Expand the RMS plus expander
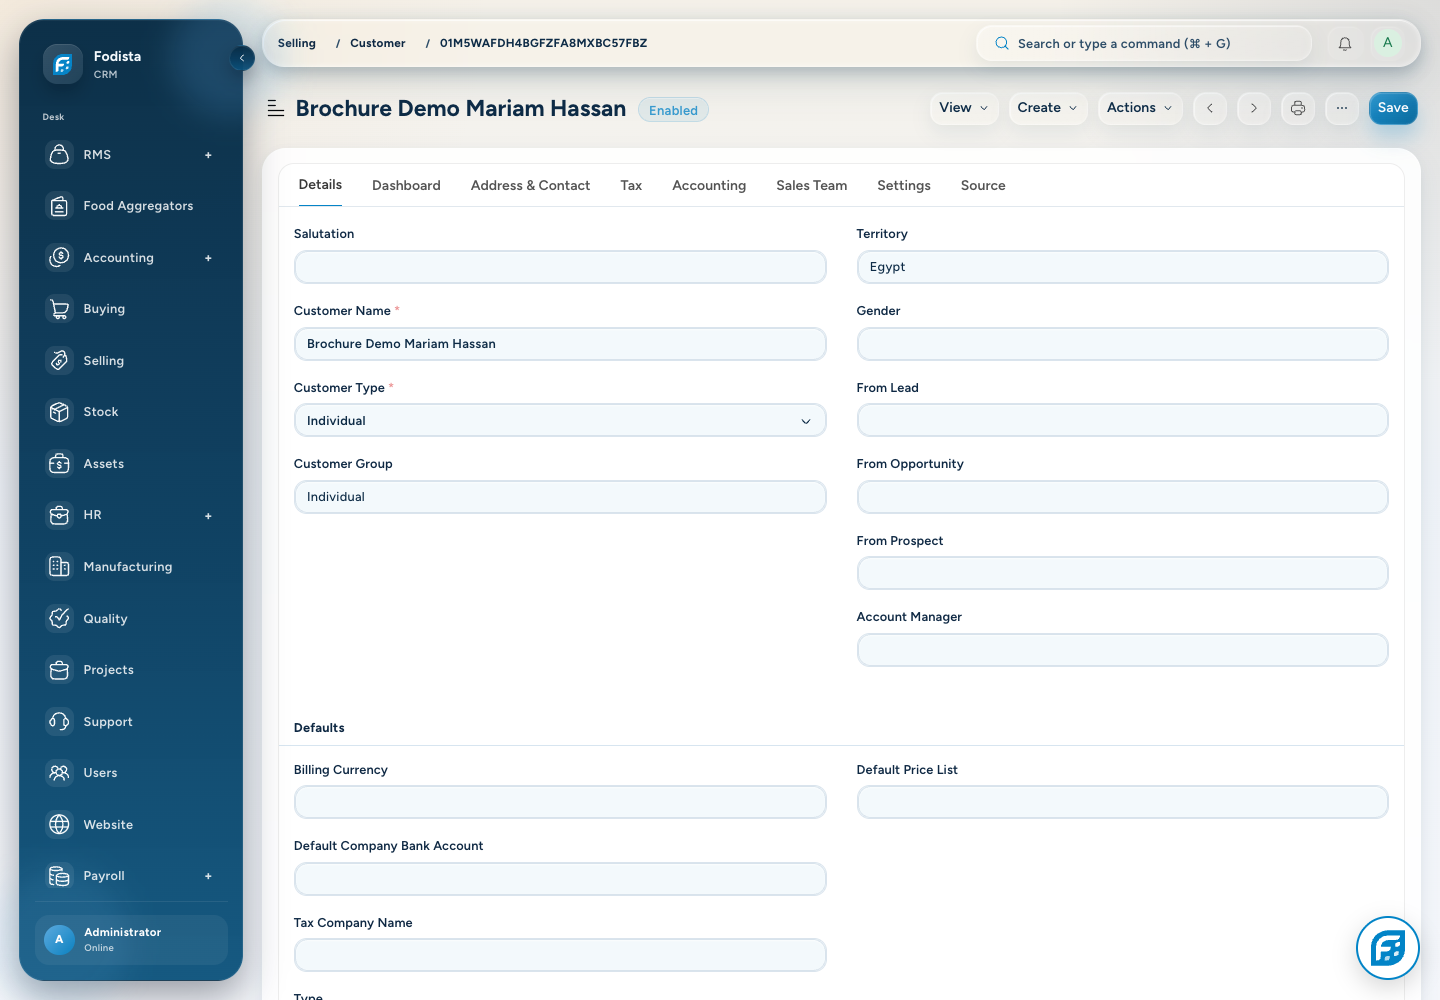This screenshot has width=1440, height=1000. (x=208, y=155)
